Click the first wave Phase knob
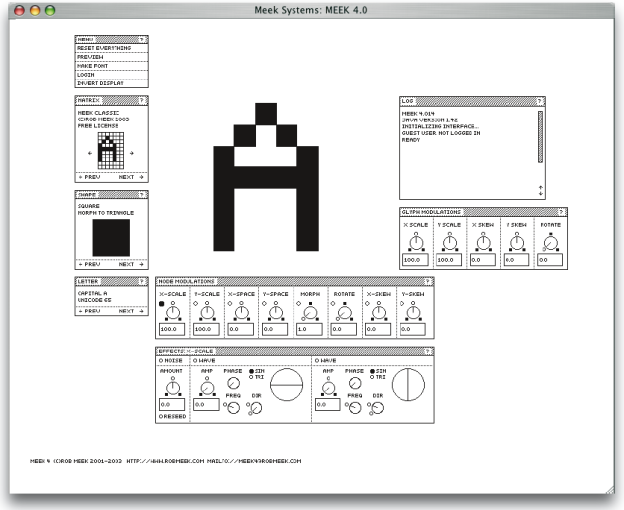Viewport: 624px width, 510px height. tap(233, 383)
